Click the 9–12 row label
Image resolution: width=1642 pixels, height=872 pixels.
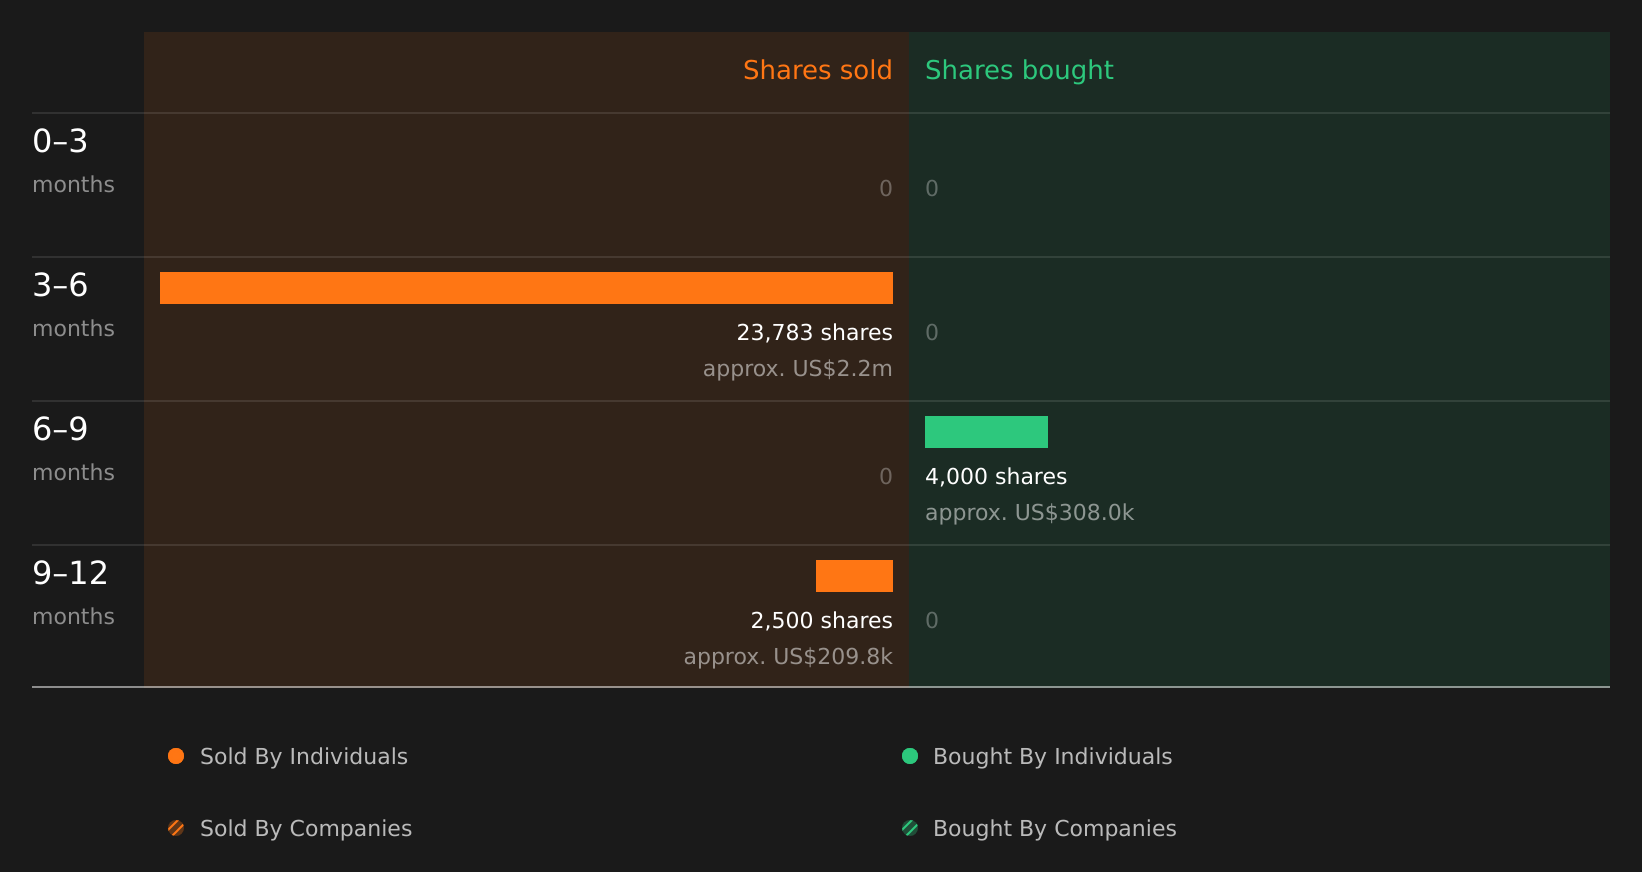click(70, 573)
